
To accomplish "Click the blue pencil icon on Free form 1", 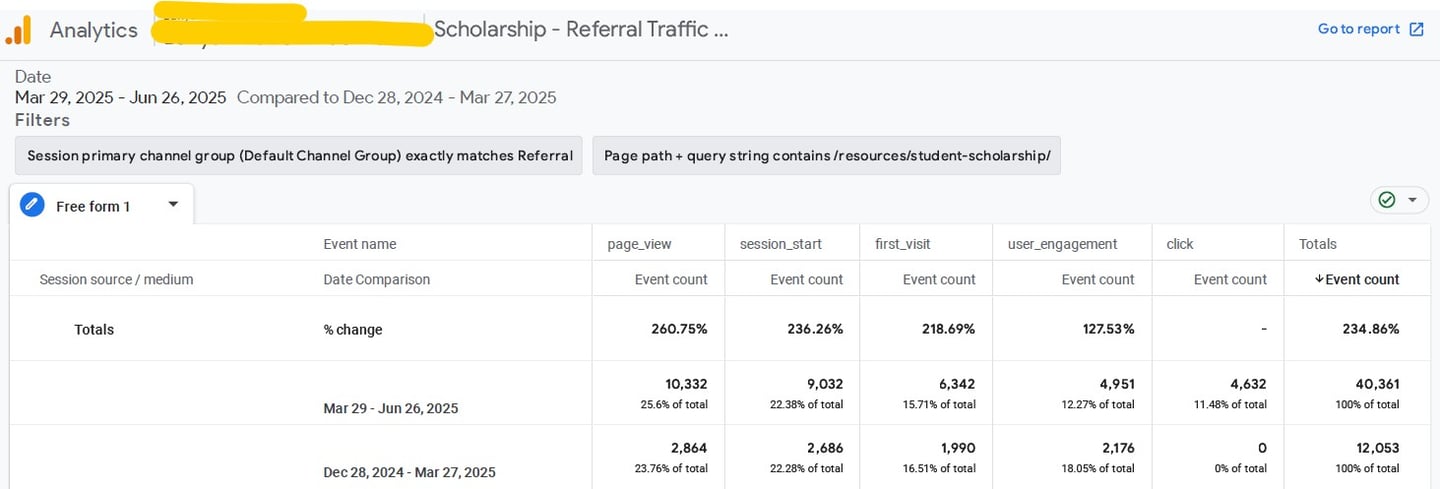I will coord(32,206).
